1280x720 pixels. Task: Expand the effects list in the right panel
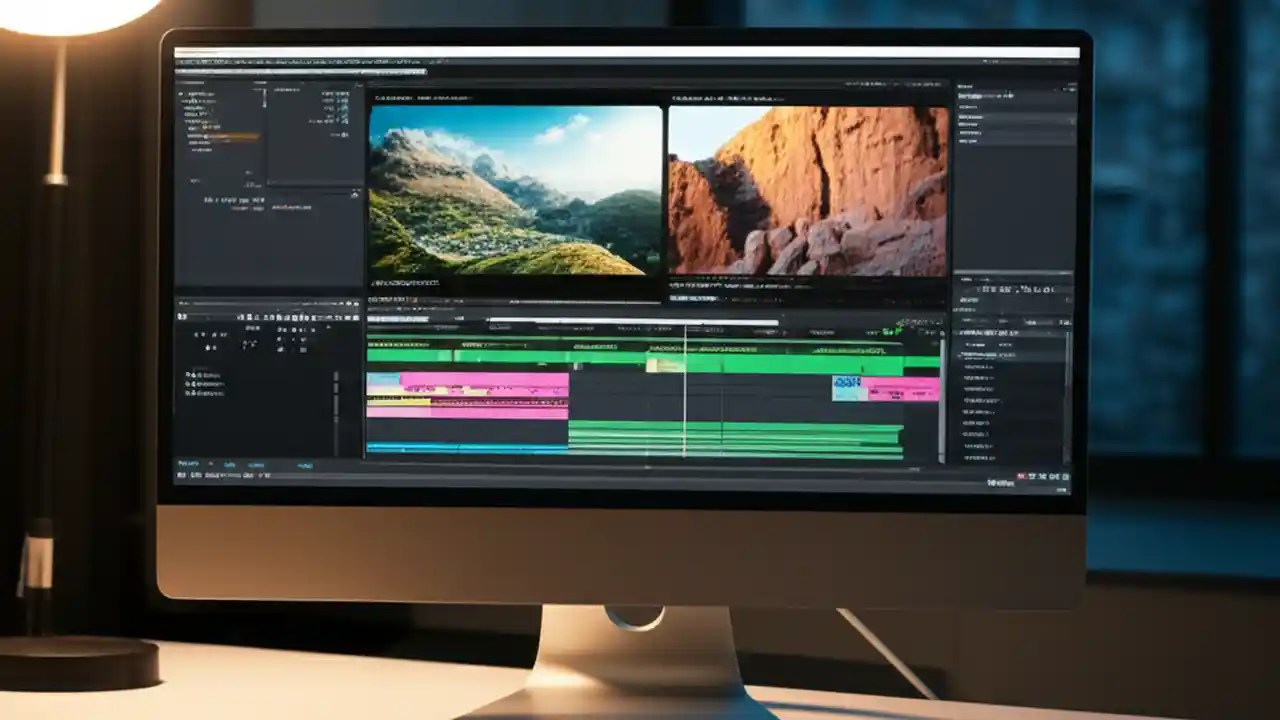[x=958, y=335]
